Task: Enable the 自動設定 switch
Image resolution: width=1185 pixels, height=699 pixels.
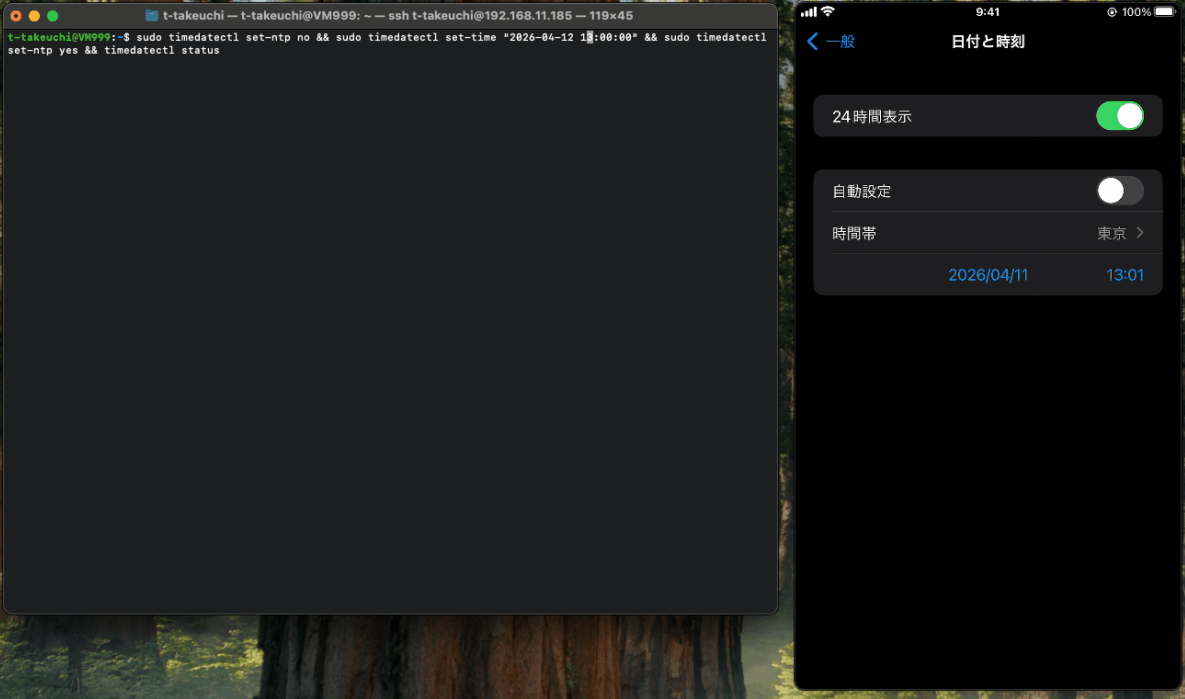Action: pos(1119,190)
